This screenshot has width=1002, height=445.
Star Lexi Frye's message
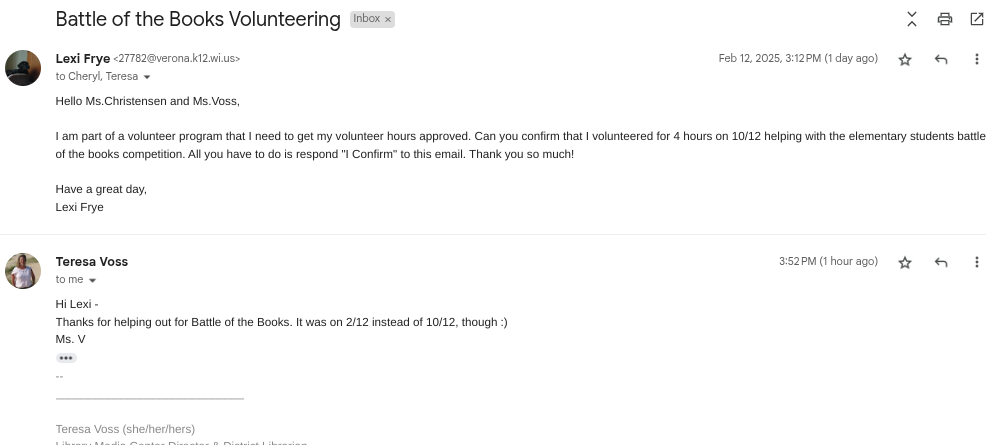(x=905, y=60)
